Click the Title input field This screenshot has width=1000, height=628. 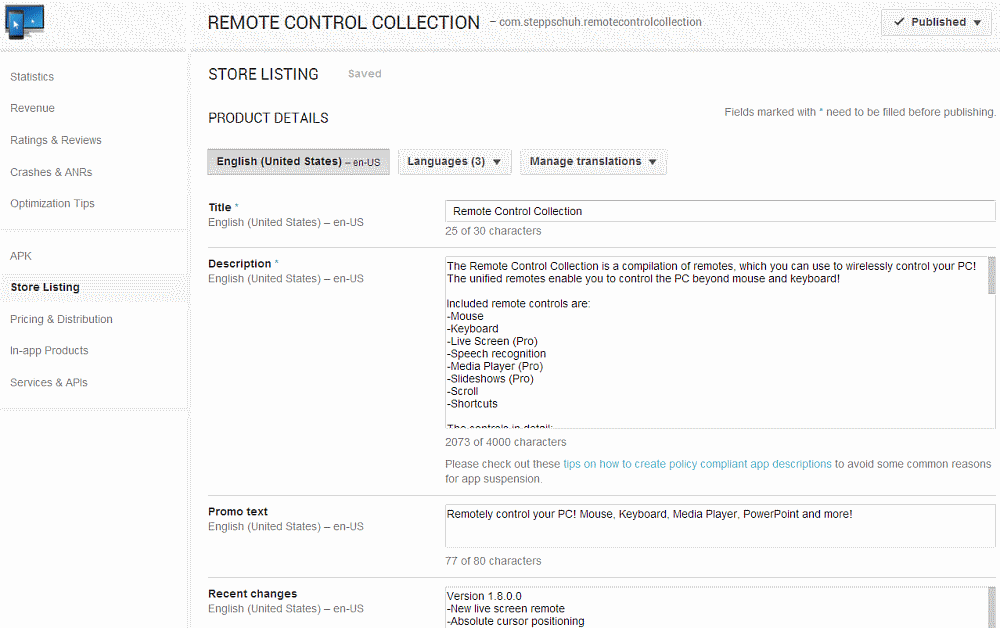coord(719,211)
